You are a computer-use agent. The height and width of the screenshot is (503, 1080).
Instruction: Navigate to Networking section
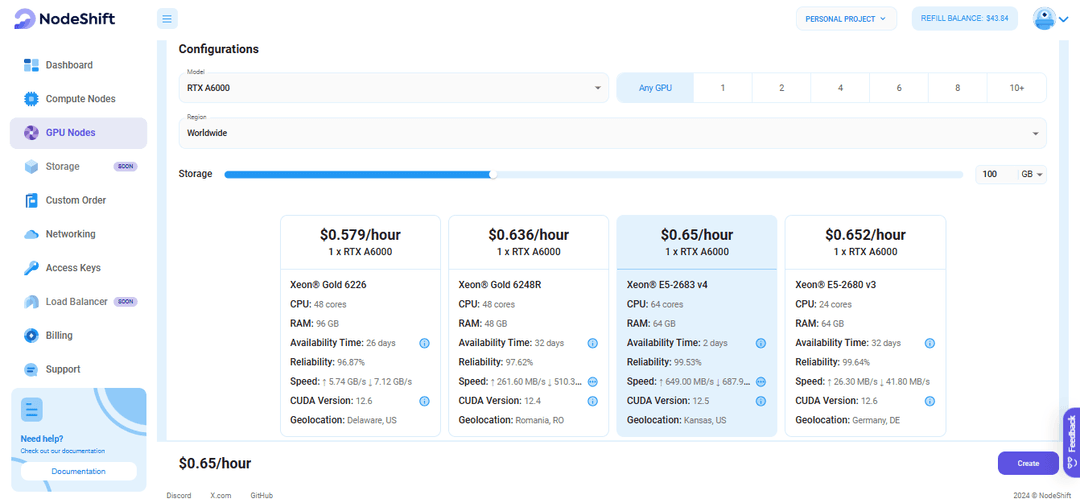(78, 234)
